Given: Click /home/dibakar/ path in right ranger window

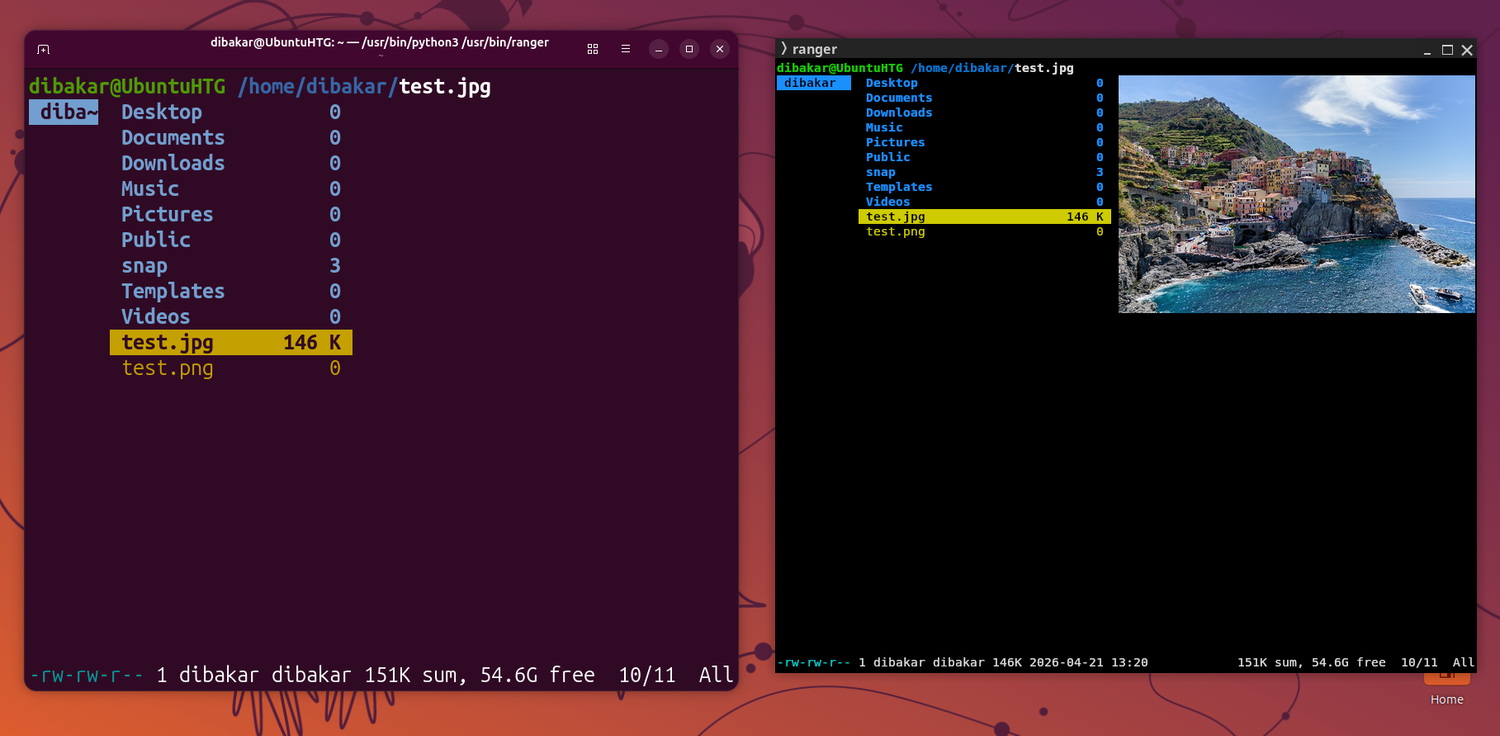Looking at the screenshot, I should (x=962, y=68).
